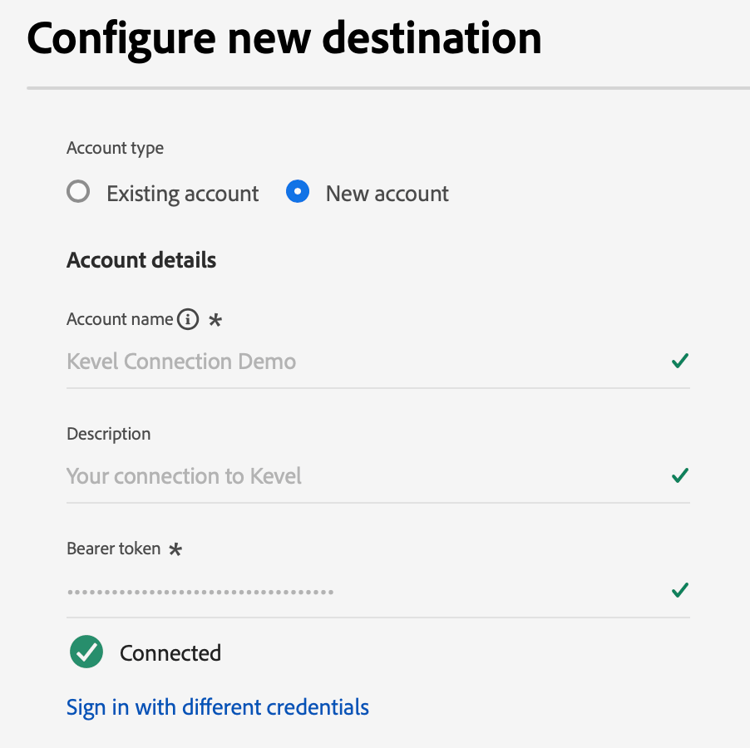
Task: Click the required asterisk next to Account name
Action: point(215,321)
